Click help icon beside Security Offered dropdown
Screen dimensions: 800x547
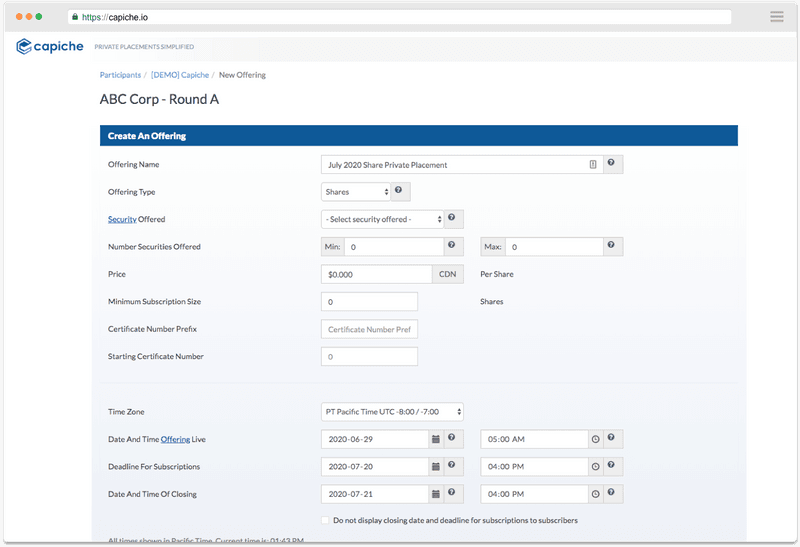tap(452, 218)
